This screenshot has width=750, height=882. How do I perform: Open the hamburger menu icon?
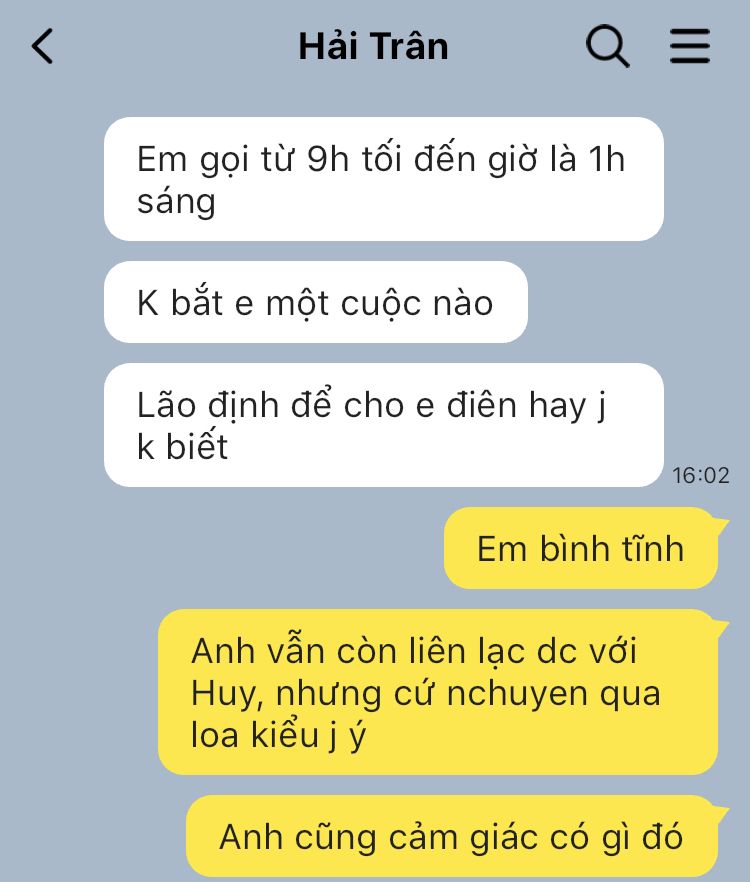pyautogui.click(x=690, y=46)
